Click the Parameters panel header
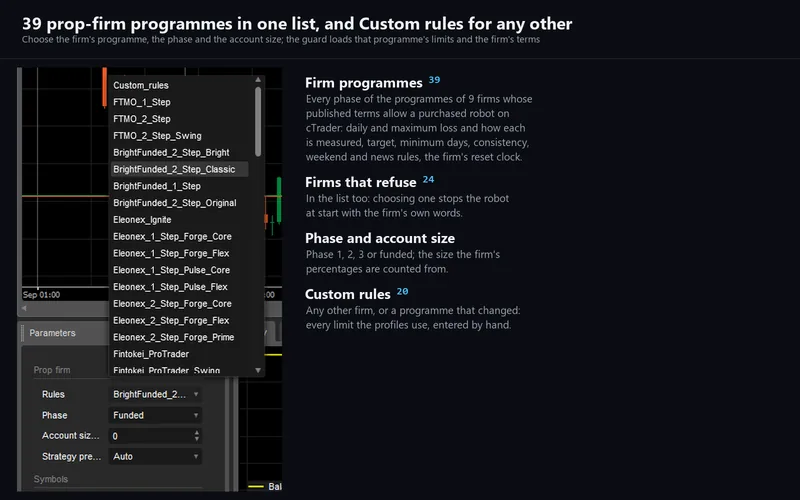 (x=53, y=333)
